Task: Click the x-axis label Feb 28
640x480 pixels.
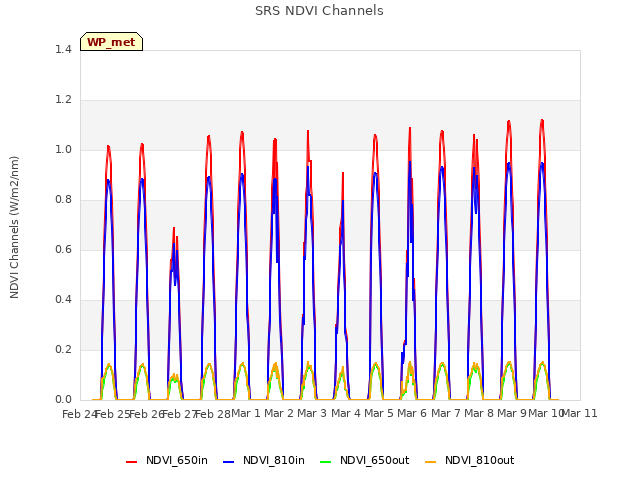Action: point(213,414)
